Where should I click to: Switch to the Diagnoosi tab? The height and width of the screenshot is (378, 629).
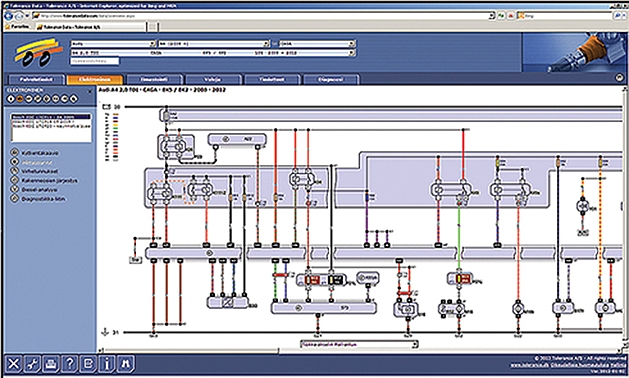point(331,79)
